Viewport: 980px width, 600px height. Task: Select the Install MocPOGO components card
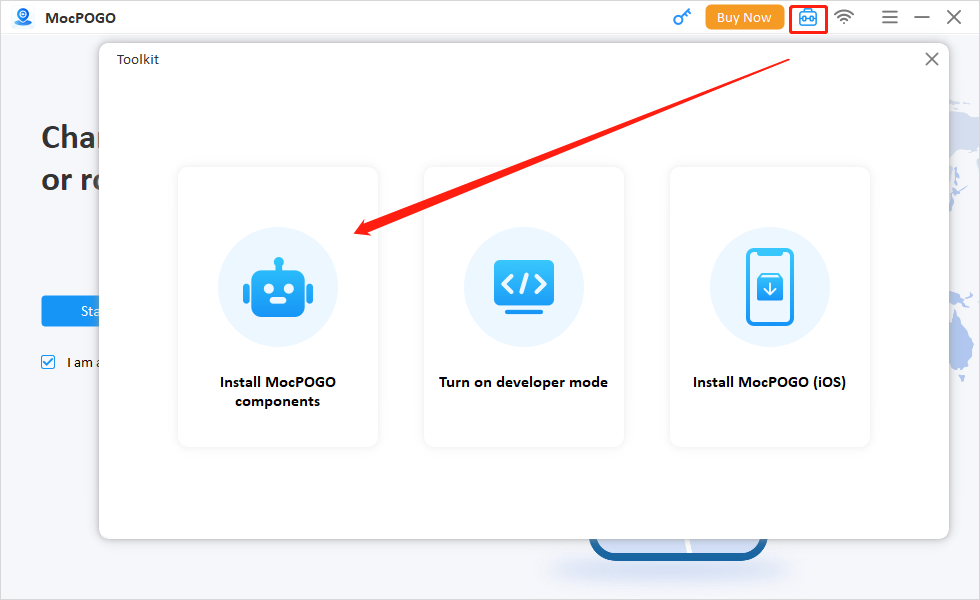(x=277, y=306)
